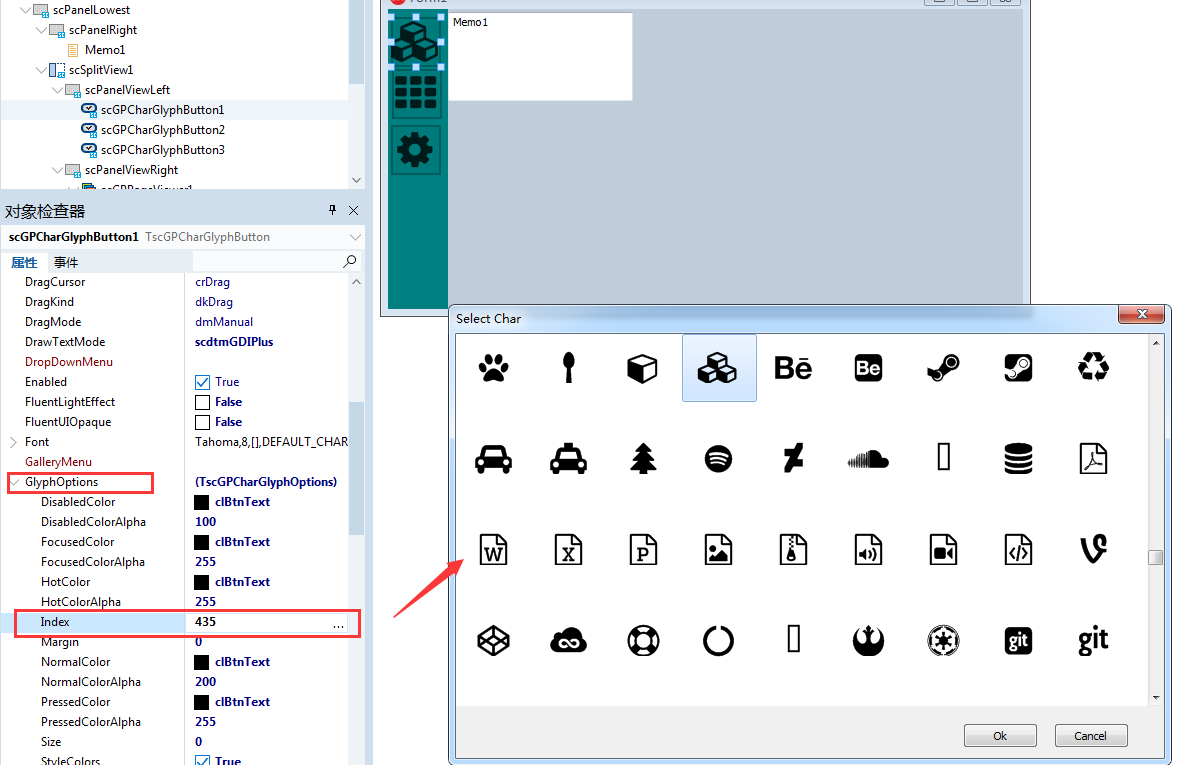
Task: Choose the code file glyph
Action: point(1018,550)
